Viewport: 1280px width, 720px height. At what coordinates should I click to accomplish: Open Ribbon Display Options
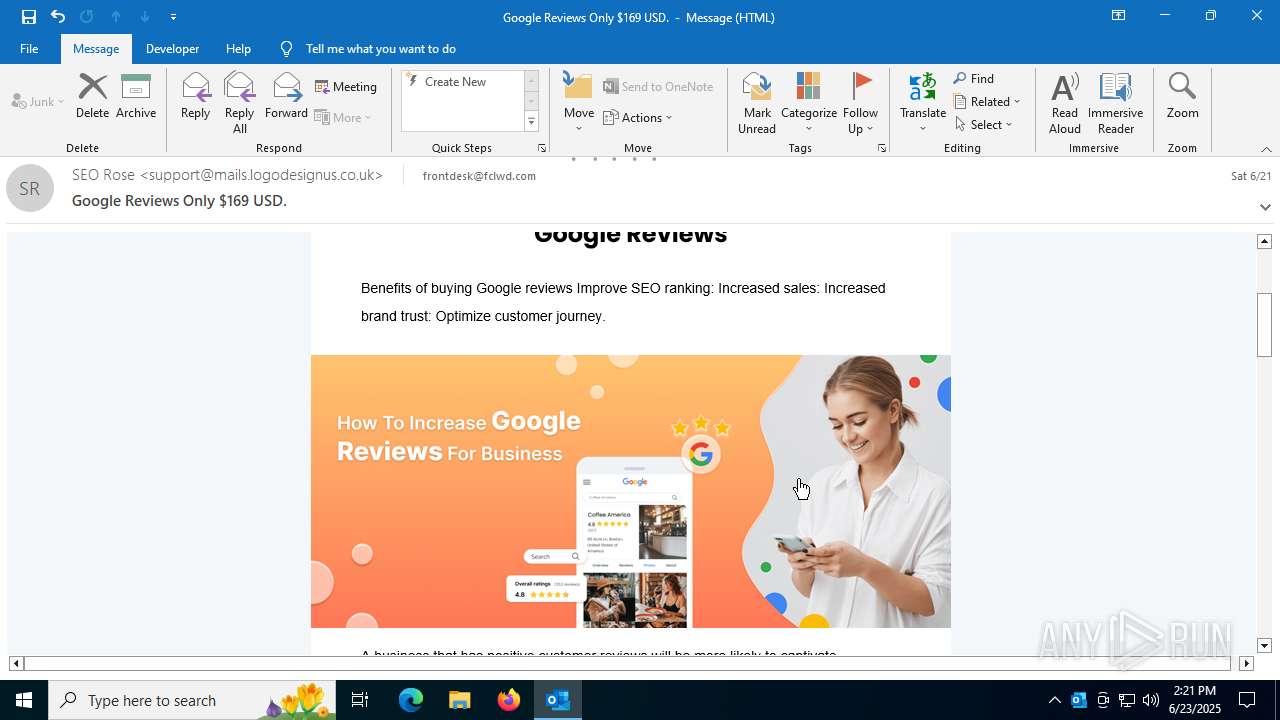[x=1118, y=16]
